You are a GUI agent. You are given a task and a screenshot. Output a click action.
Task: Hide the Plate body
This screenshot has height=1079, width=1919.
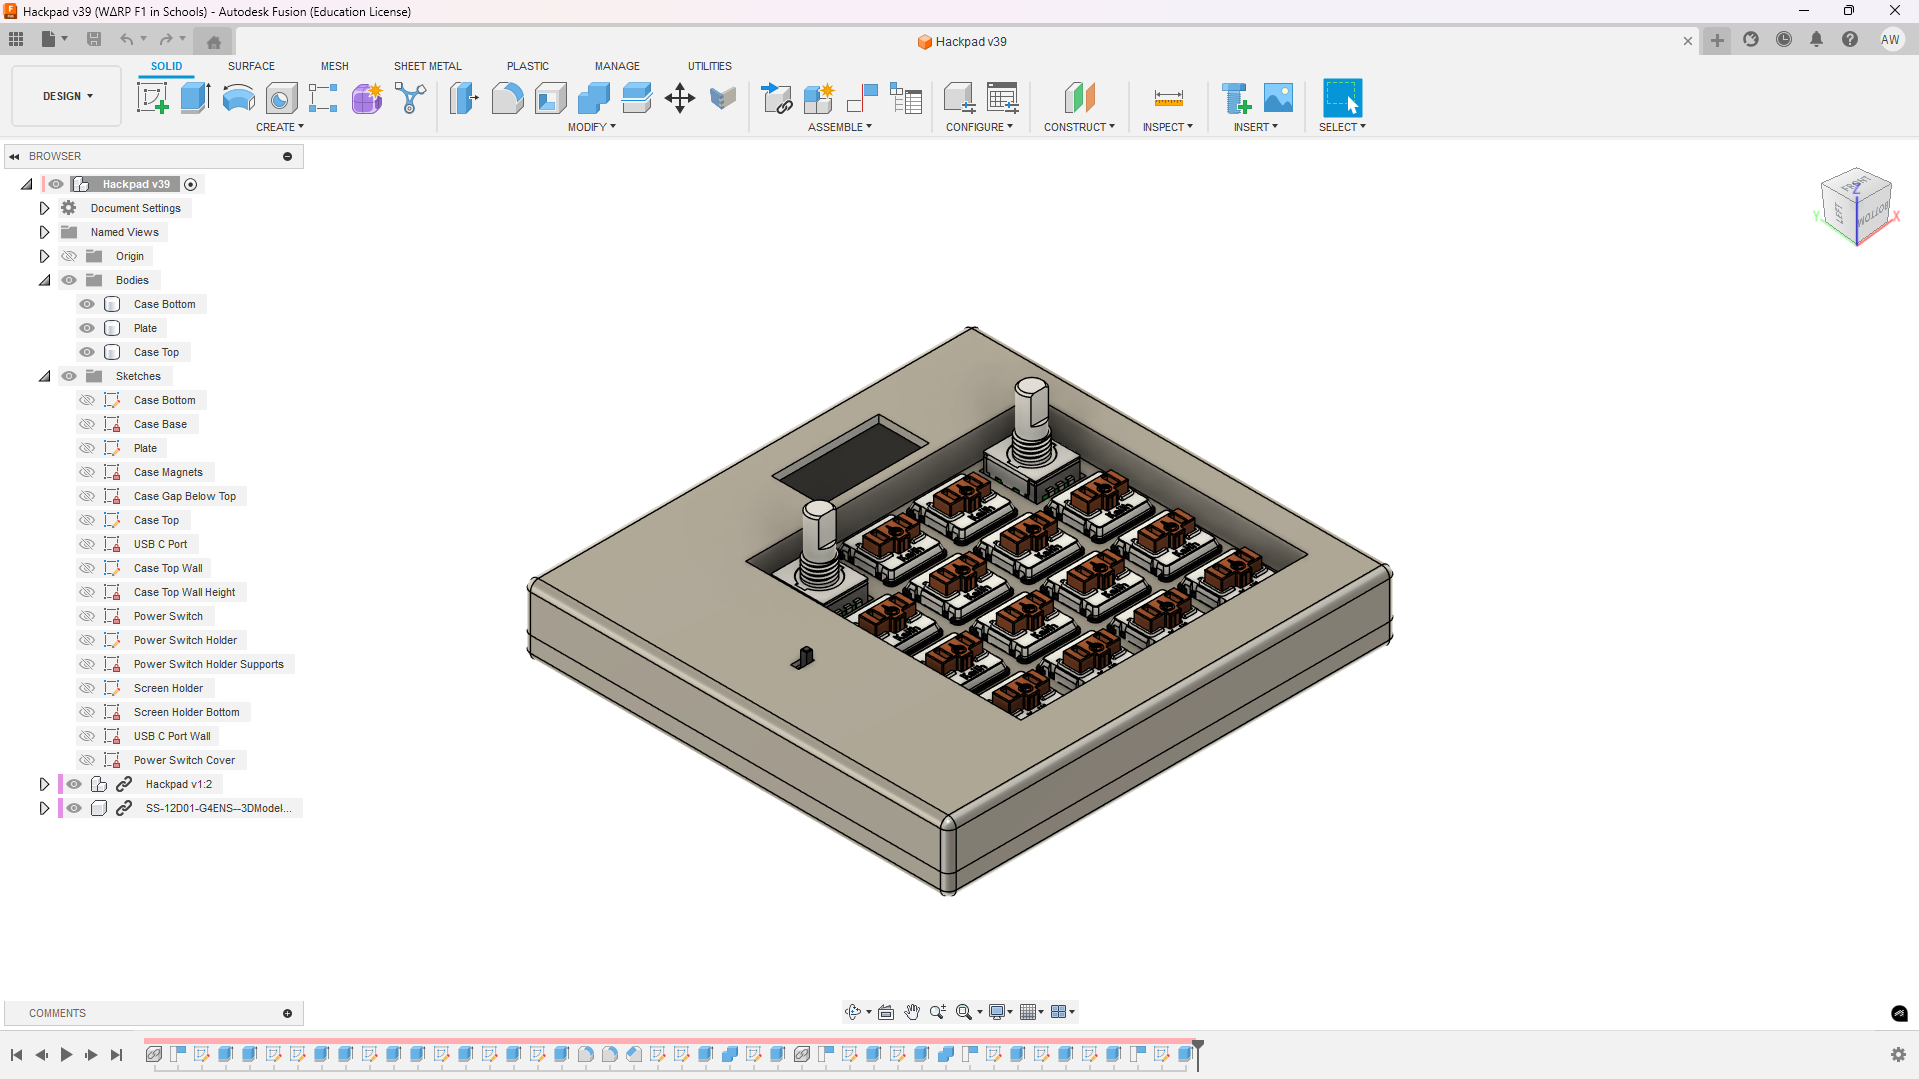tap(87, 327)
